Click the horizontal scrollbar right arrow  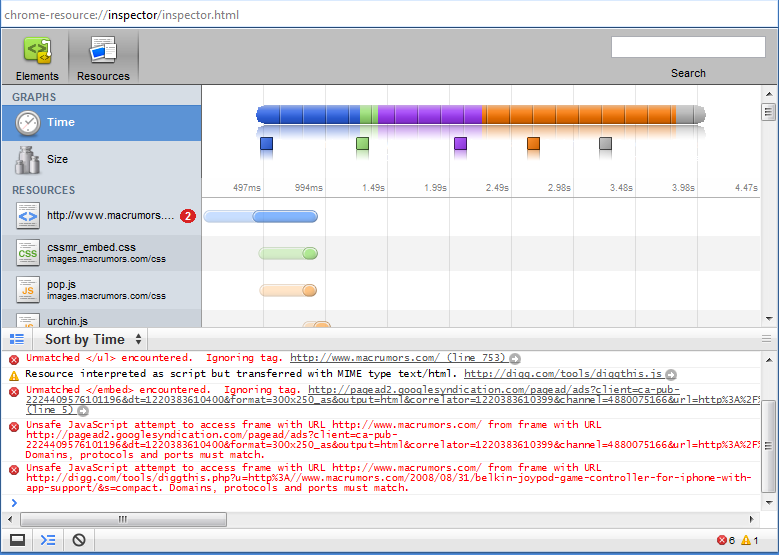tap(751, 520)
